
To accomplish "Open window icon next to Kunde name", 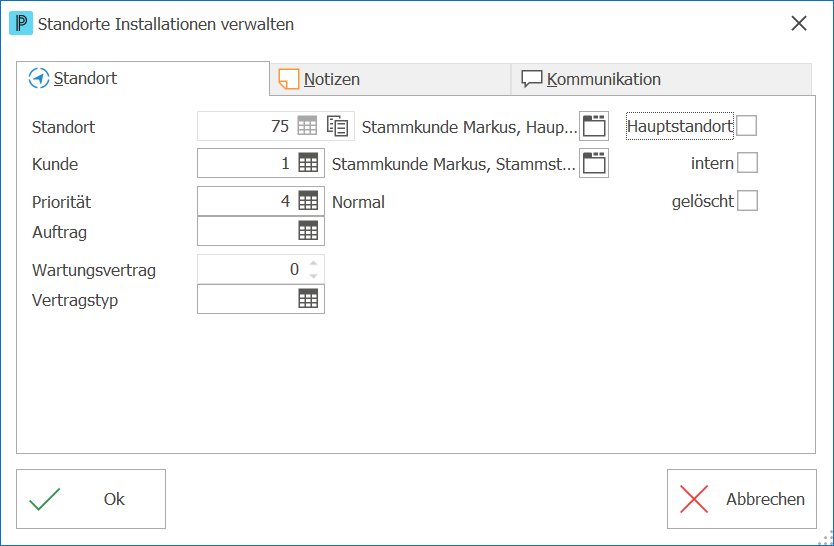I will 594,163.
